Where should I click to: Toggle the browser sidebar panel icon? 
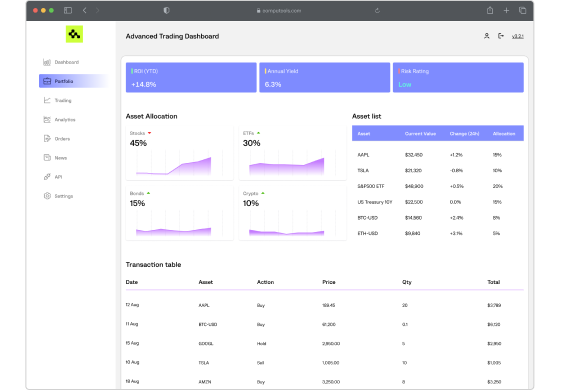click(68, 10)
